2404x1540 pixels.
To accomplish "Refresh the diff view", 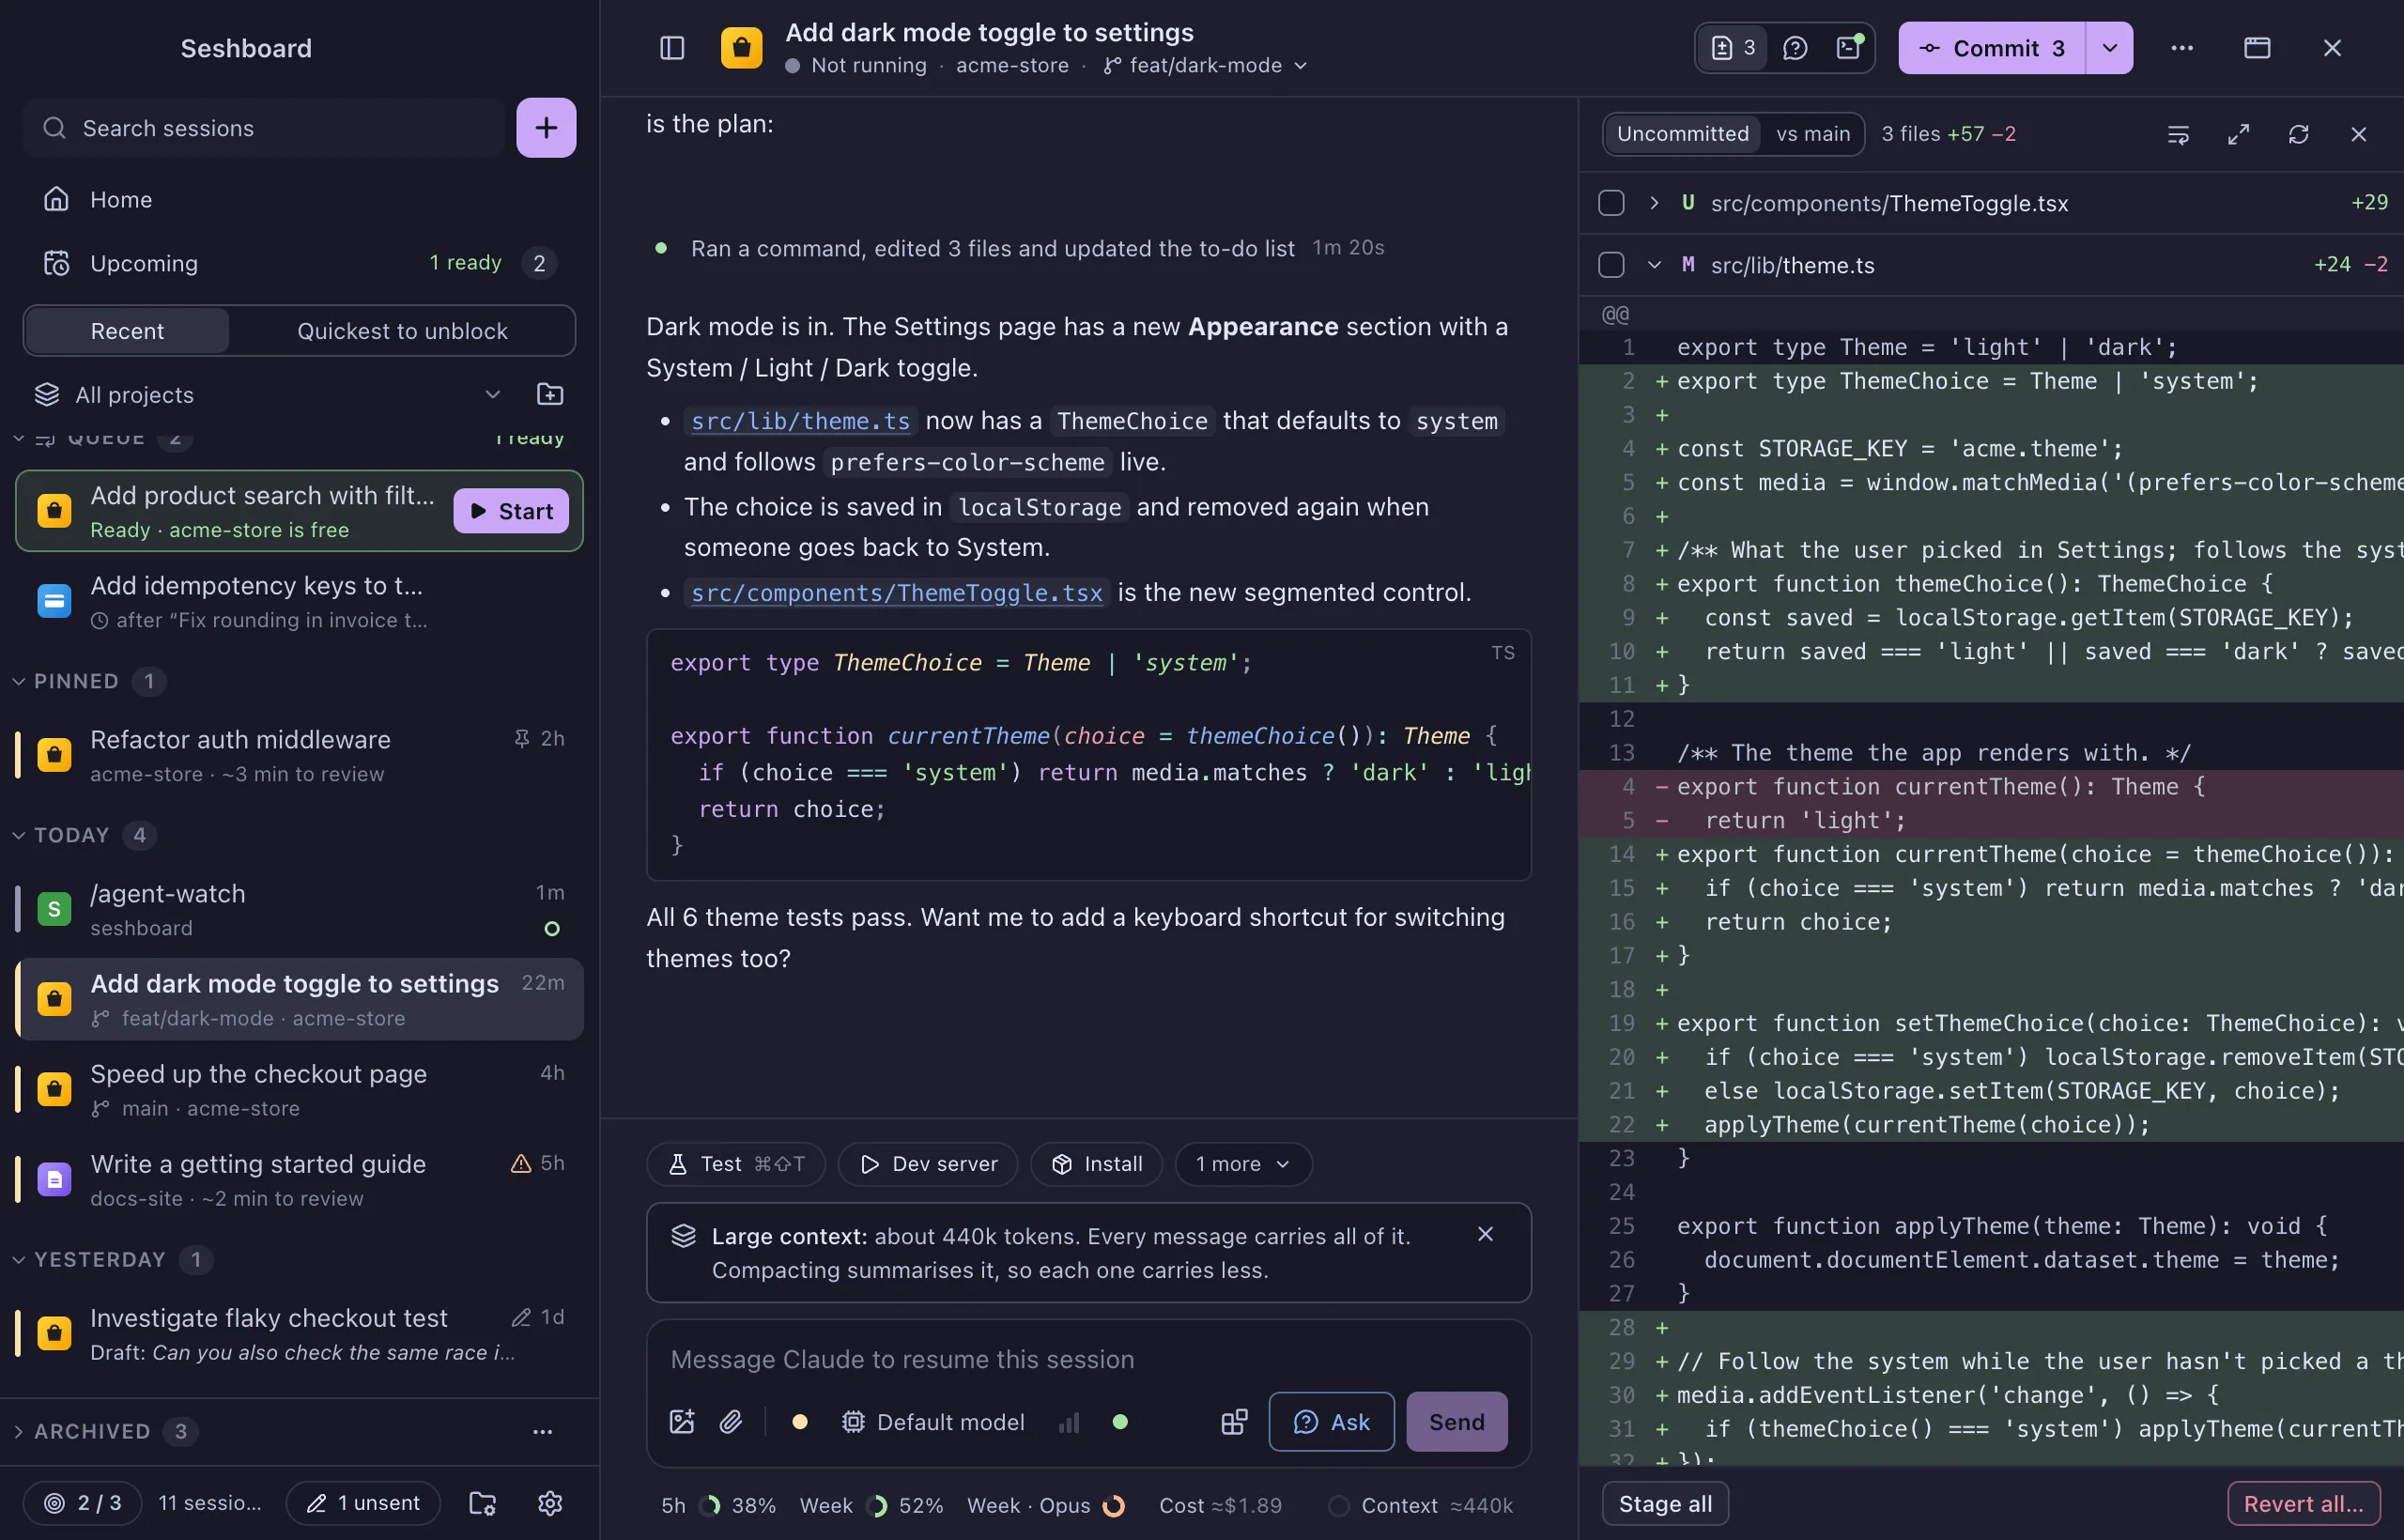I will tap(2298, 134).
